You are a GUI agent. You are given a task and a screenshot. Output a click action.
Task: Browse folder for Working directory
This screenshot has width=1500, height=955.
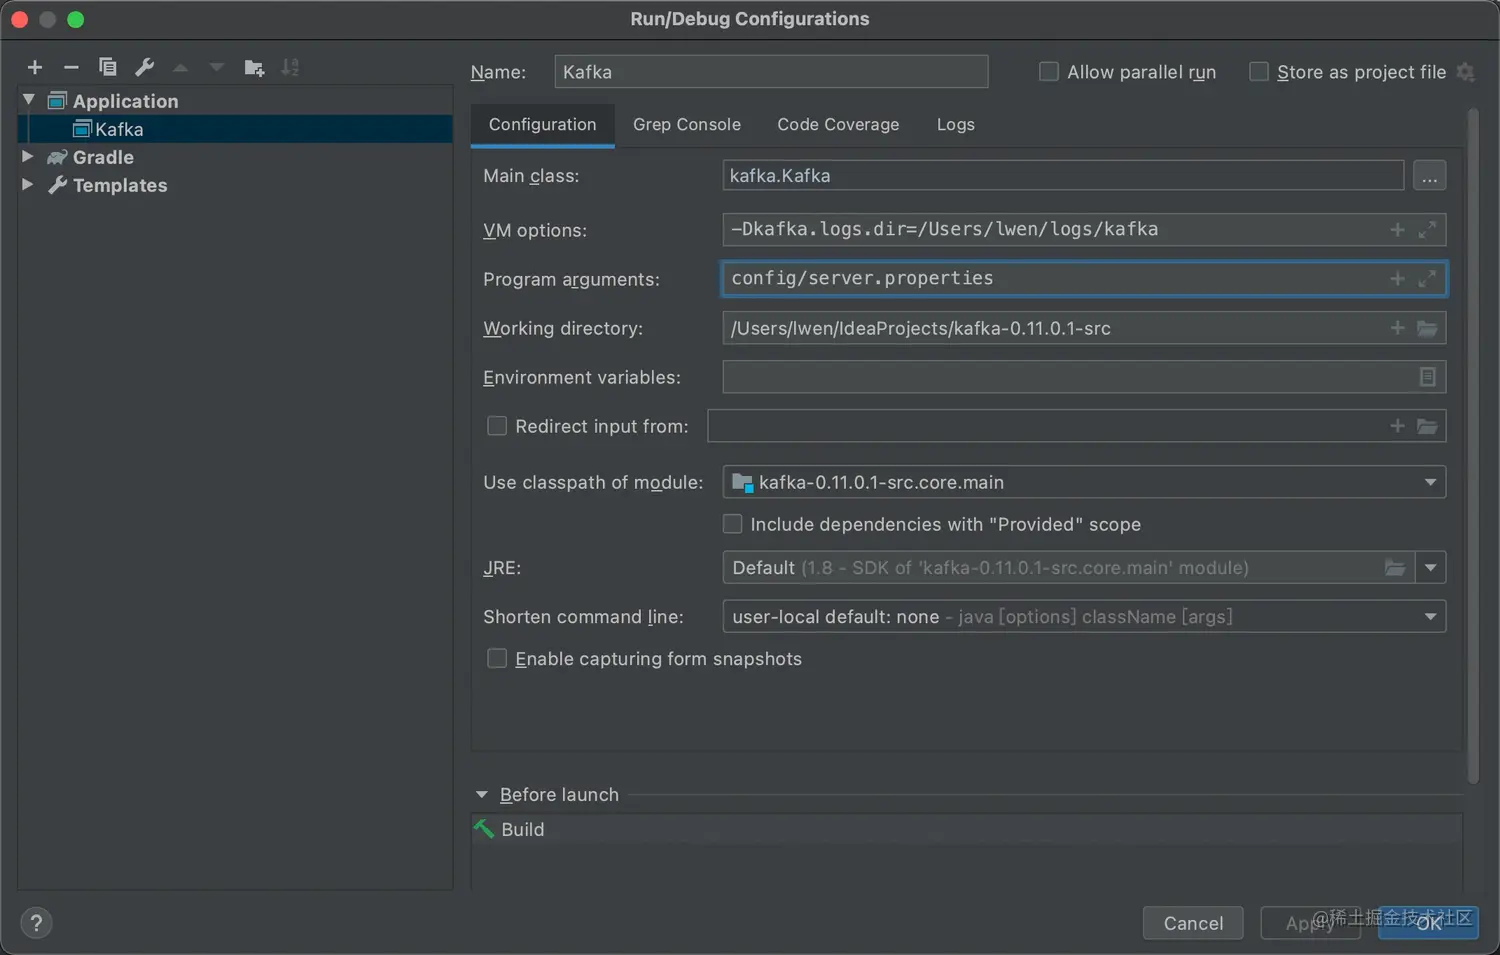click(x=1428, y=328)
